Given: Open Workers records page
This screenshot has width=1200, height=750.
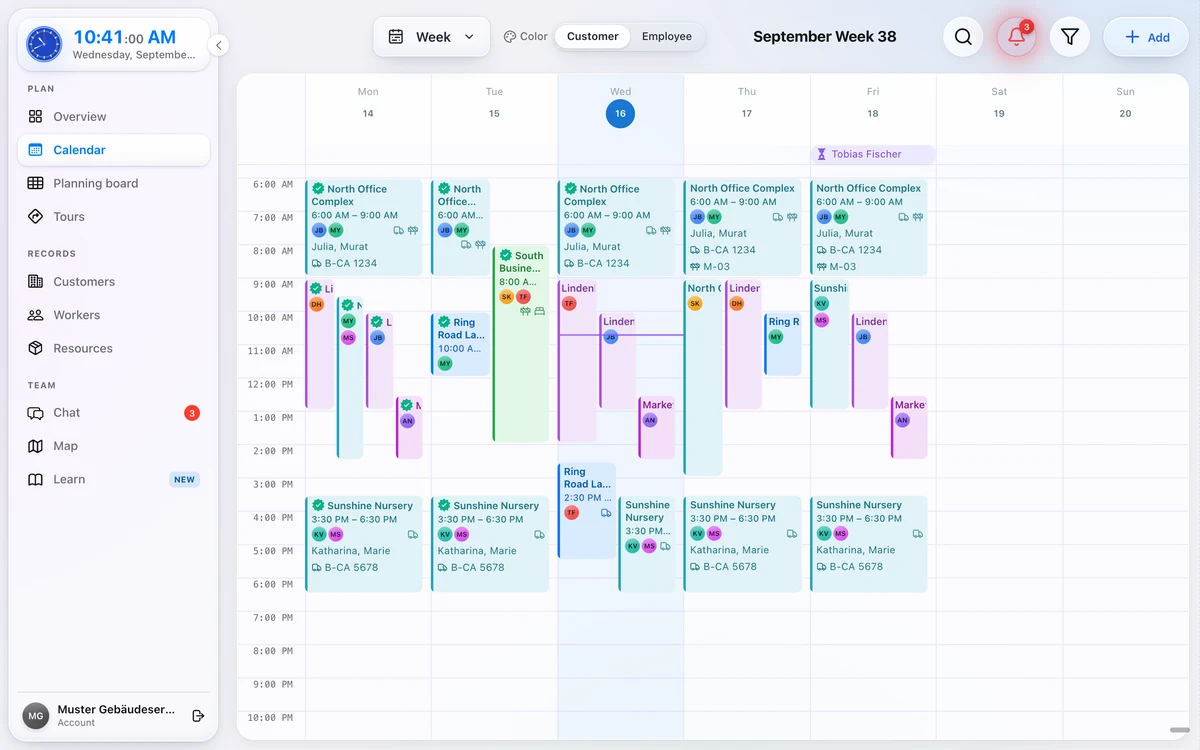Looking at the screenshot, I should click(x=114, y=315).
